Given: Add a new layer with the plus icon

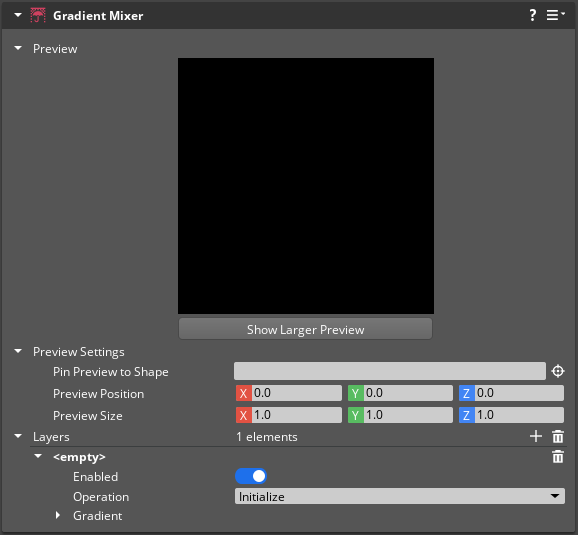Looking at the screenshot, I should [x=536, y=437].
